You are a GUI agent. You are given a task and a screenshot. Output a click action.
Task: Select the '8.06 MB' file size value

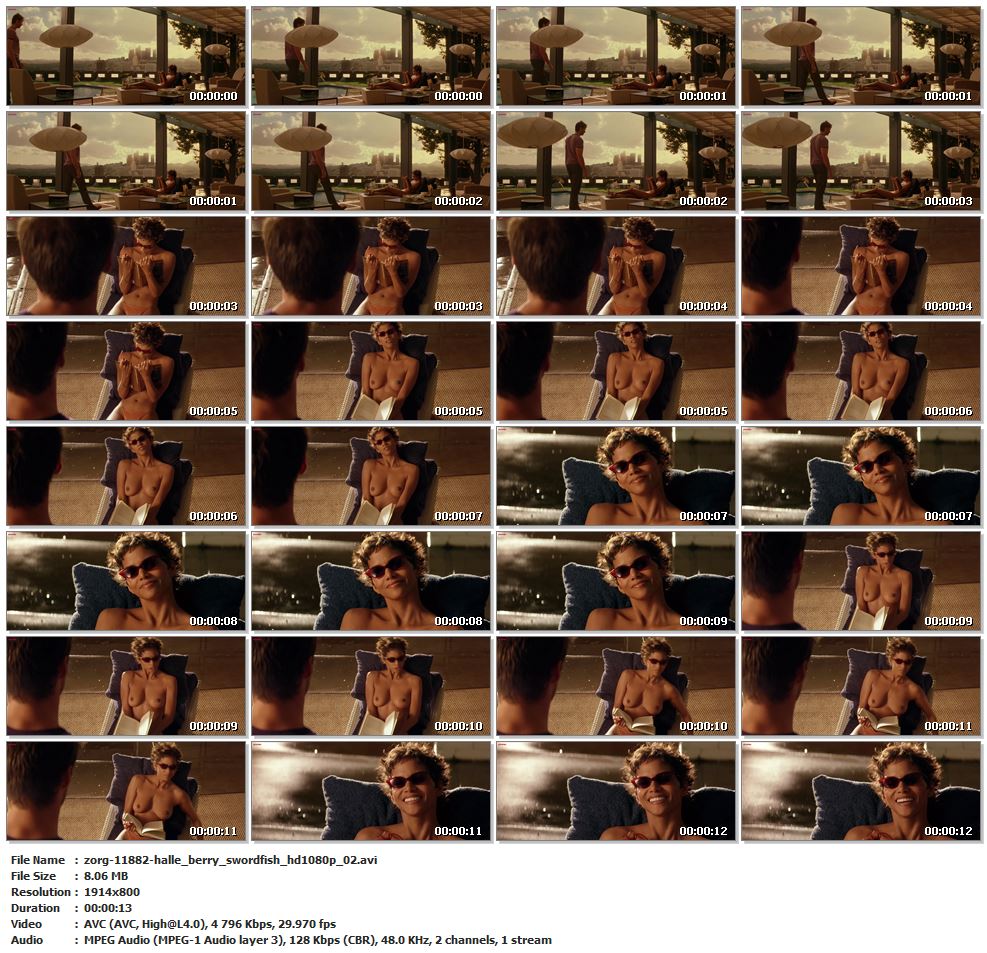tap(106, 876)
